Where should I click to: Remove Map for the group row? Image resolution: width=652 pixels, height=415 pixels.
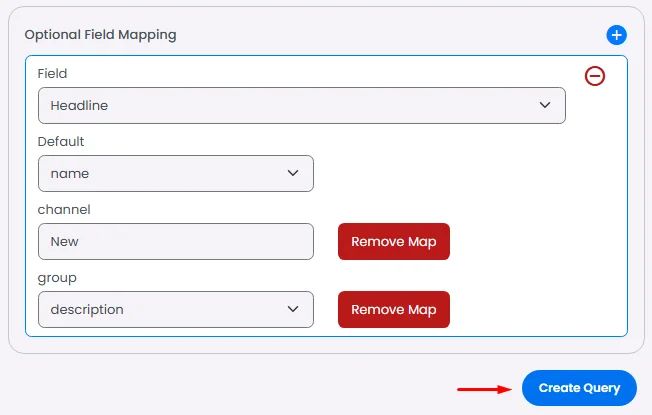(x=393, y=309)
